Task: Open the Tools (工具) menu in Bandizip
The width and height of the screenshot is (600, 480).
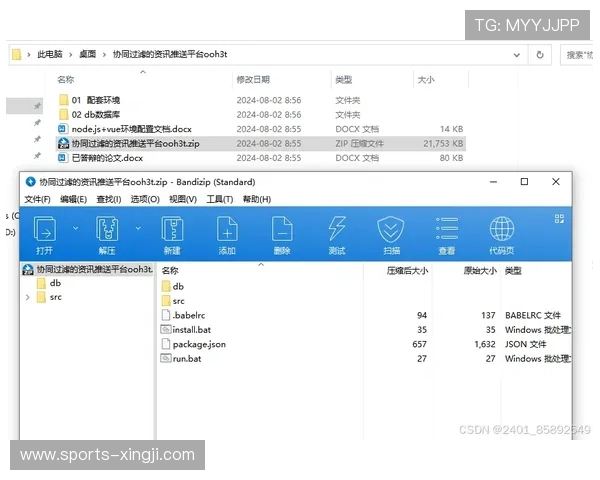Action: (x=220, y=199)
